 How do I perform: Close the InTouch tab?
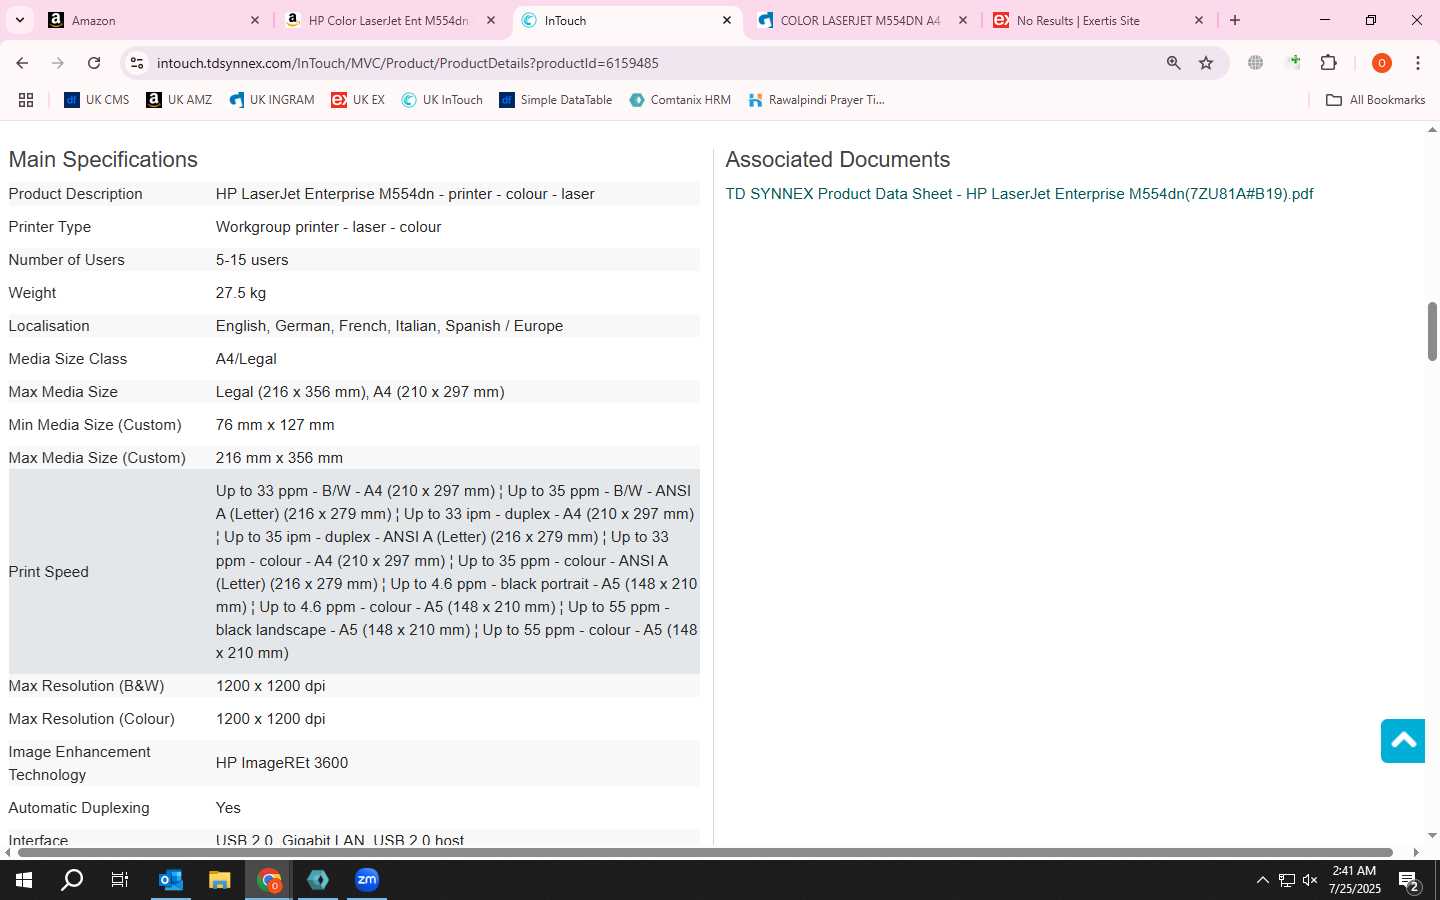727,20
